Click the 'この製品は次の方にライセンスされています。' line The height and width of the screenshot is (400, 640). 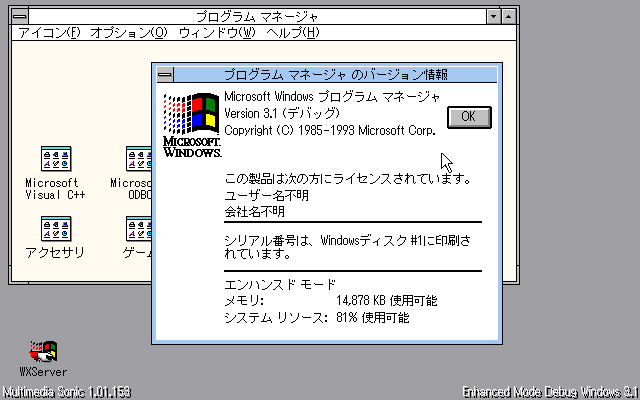[x=348, y=178]
